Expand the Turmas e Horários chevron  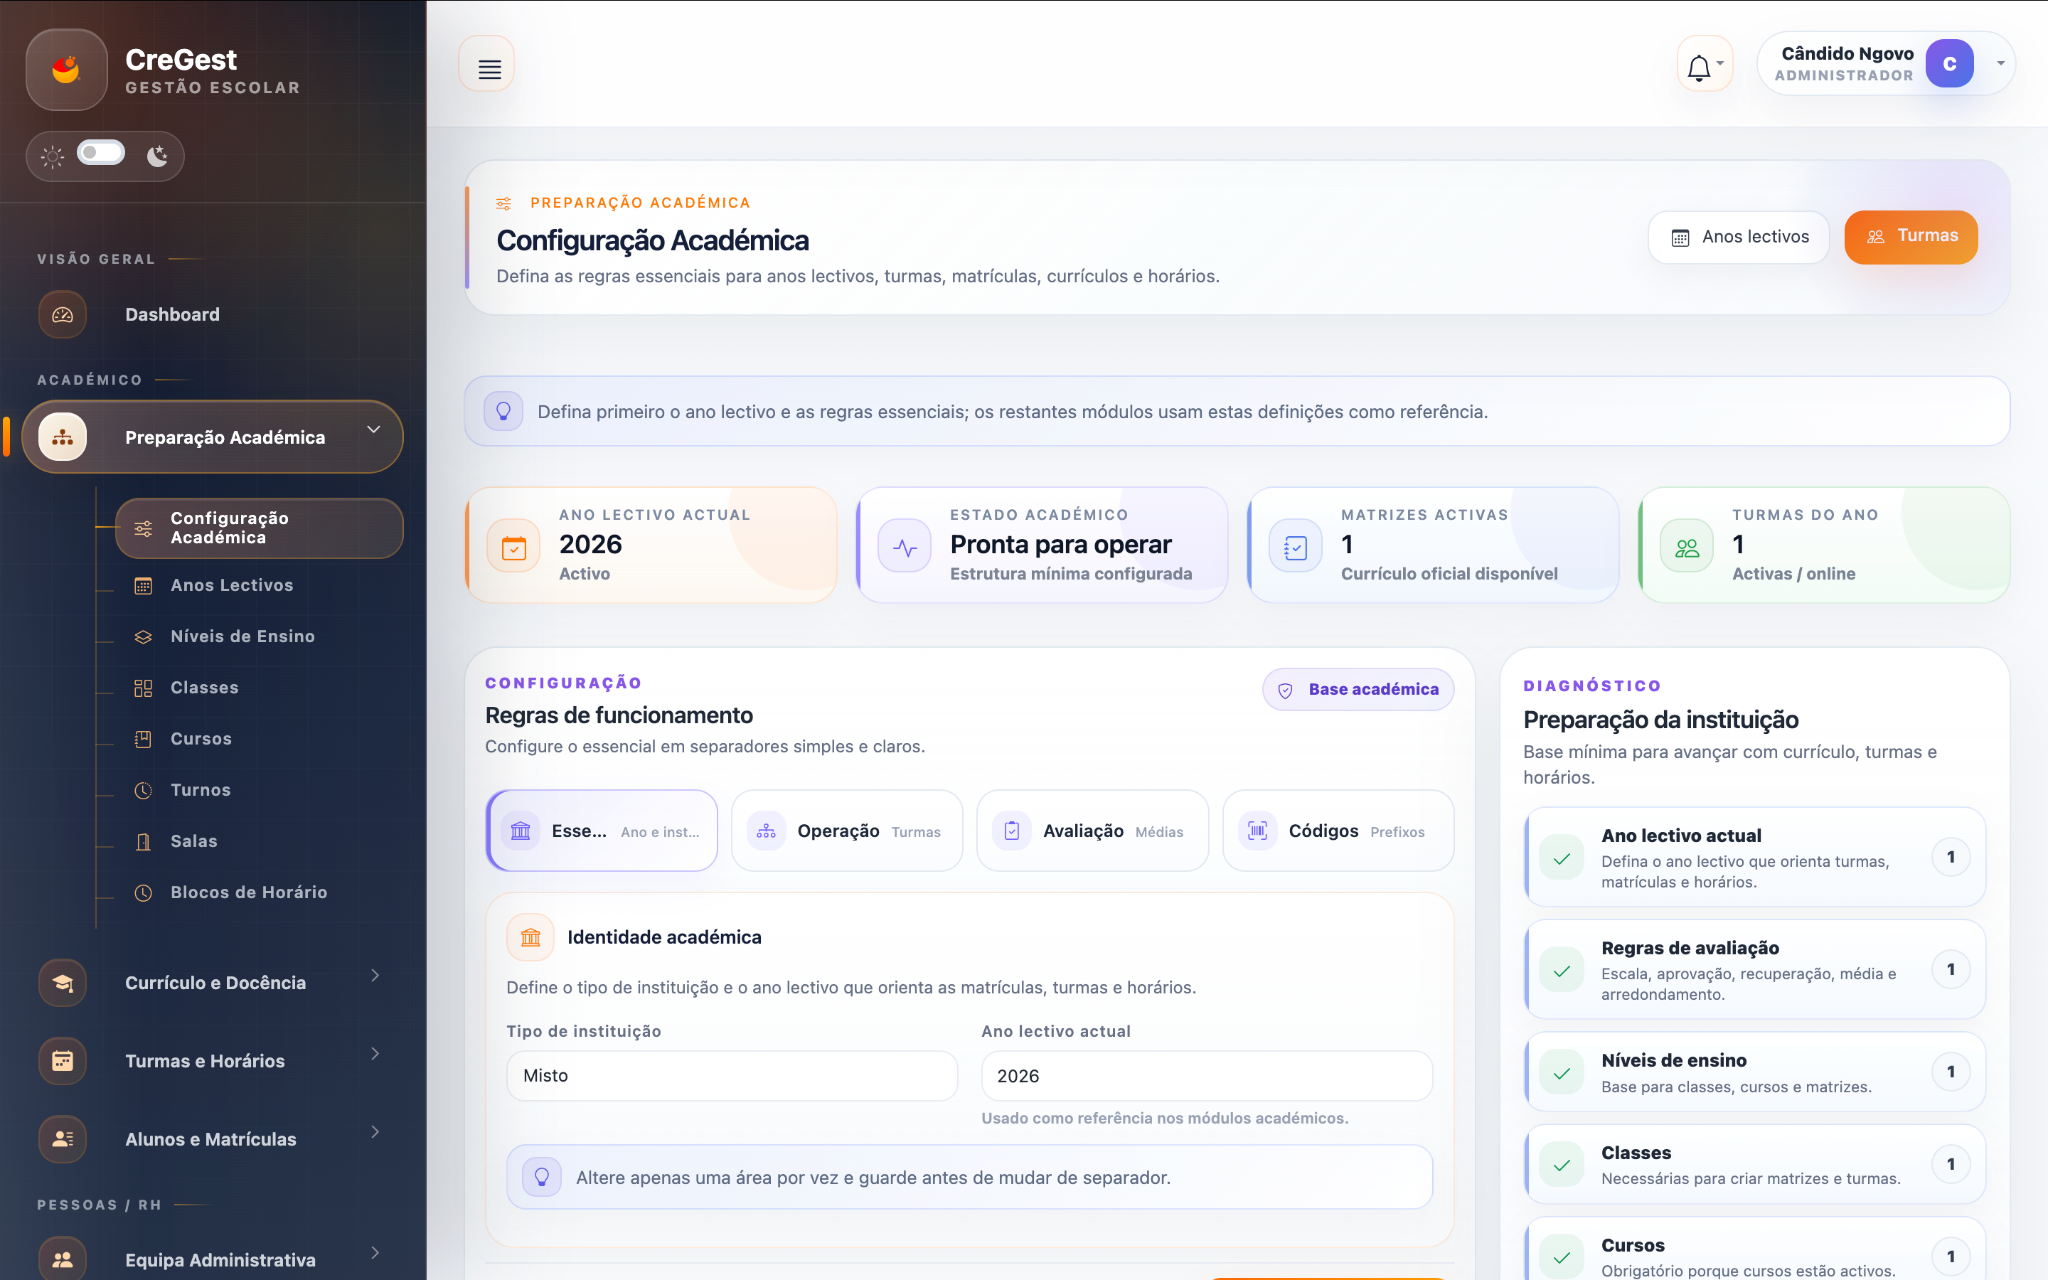(375, 1053)
